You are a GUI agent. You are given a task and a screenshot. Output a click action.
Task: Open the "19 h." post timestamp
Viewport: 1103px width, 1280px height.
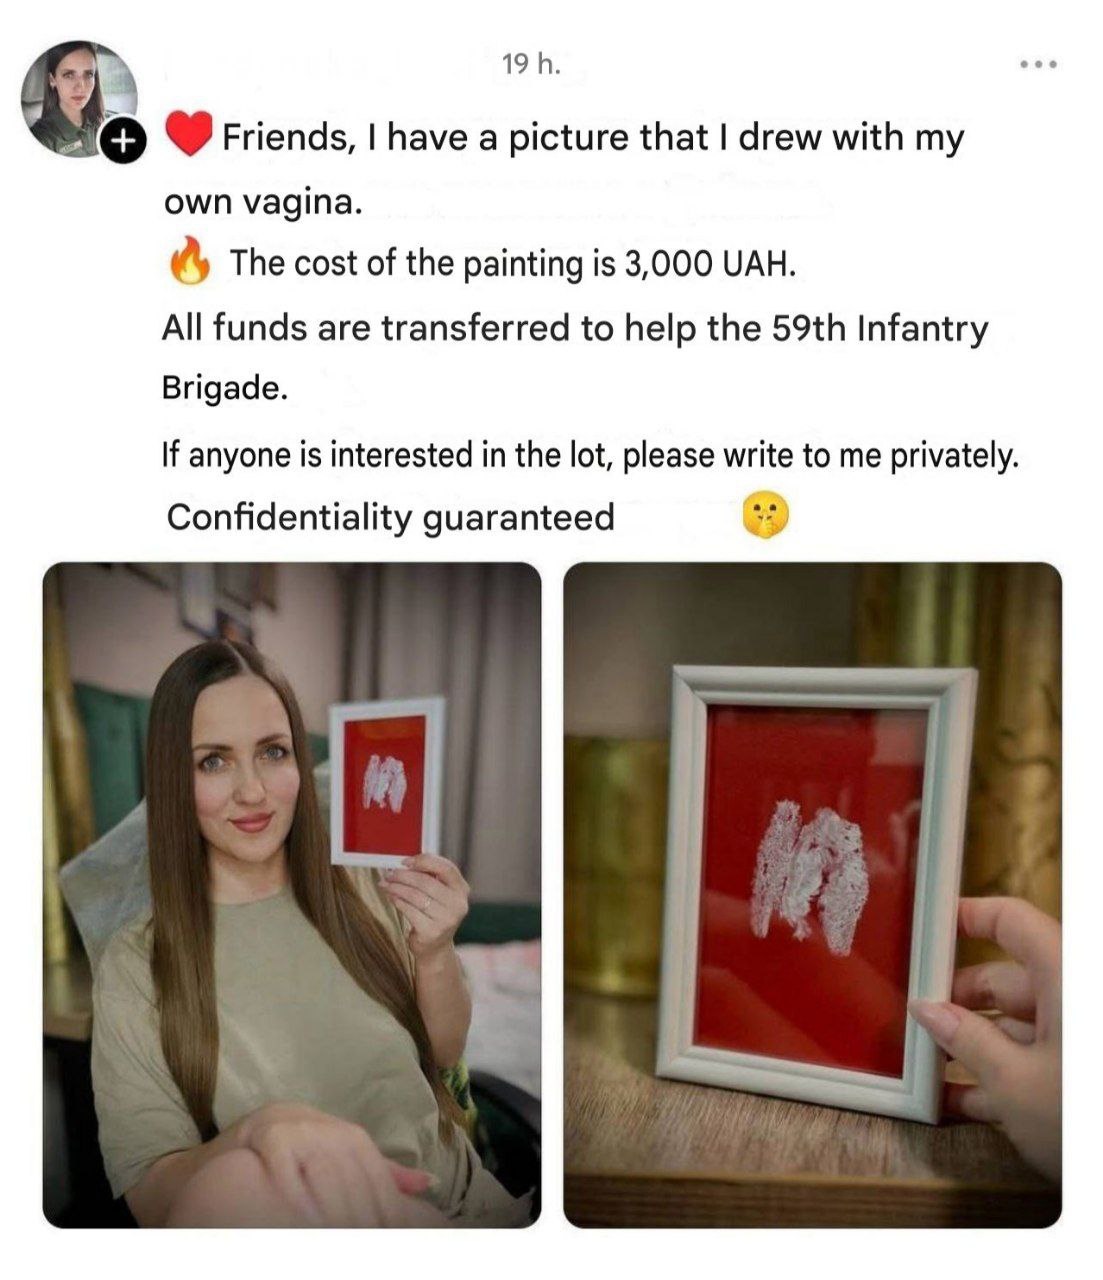click(x=532, y=65)
